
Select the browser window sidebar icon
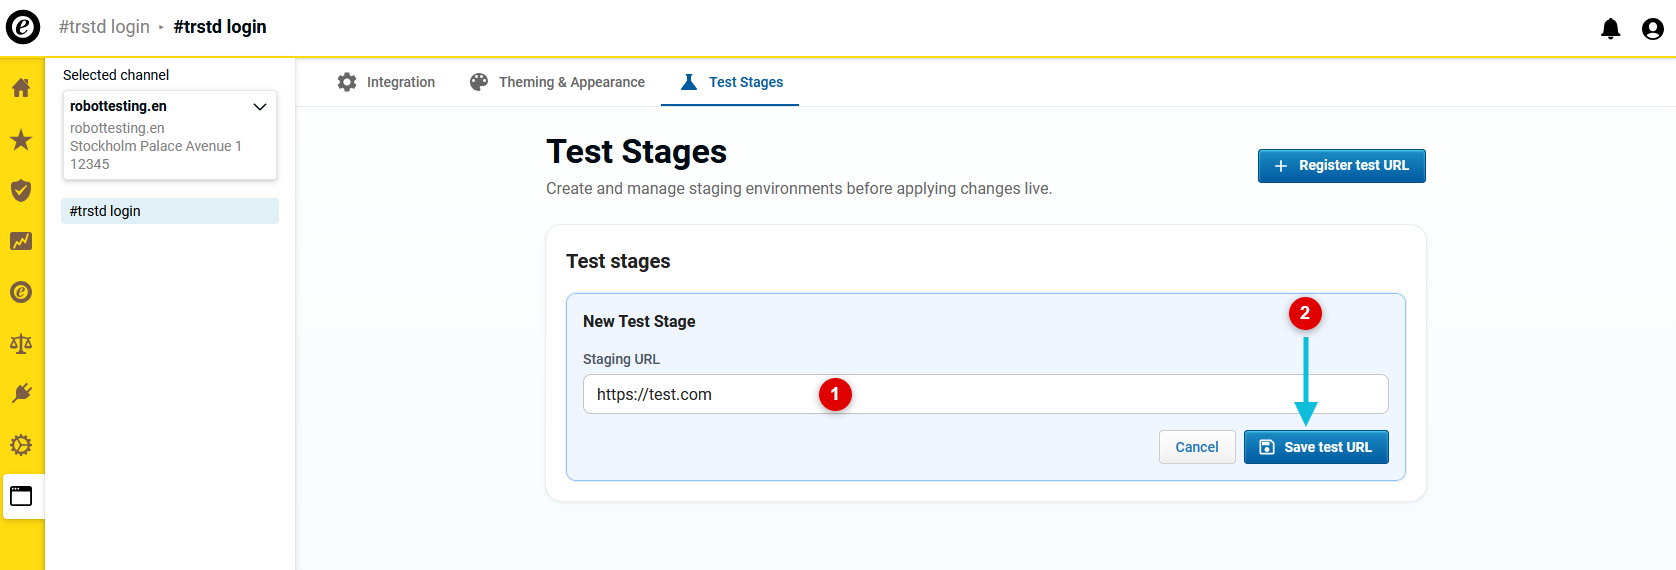[x=21, y=496]
